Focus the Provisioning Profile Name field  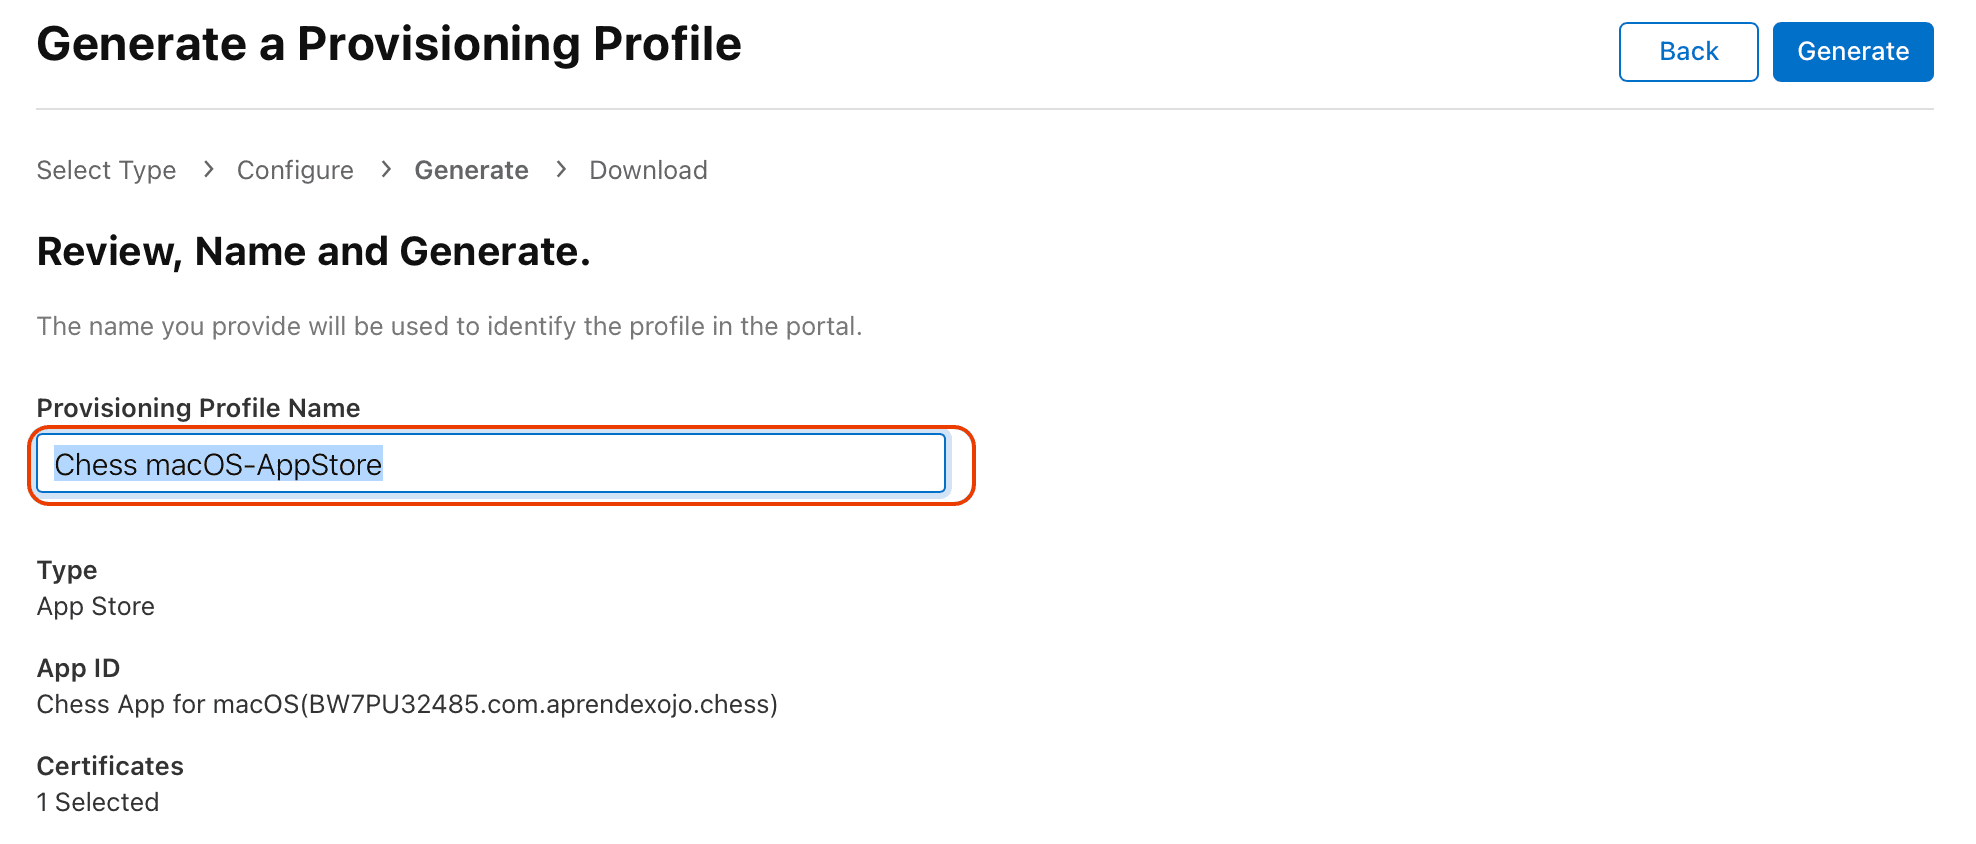coord(600,464)
